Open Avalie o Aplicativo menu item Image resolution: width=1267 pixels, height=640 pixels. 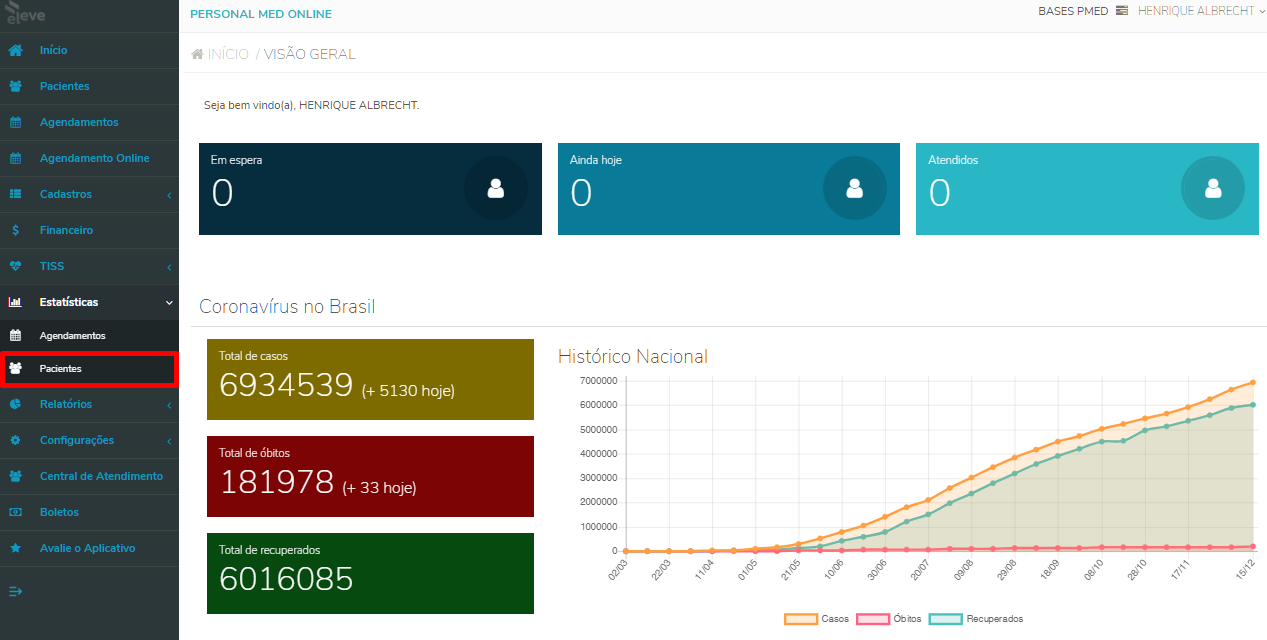pos(89,548)
